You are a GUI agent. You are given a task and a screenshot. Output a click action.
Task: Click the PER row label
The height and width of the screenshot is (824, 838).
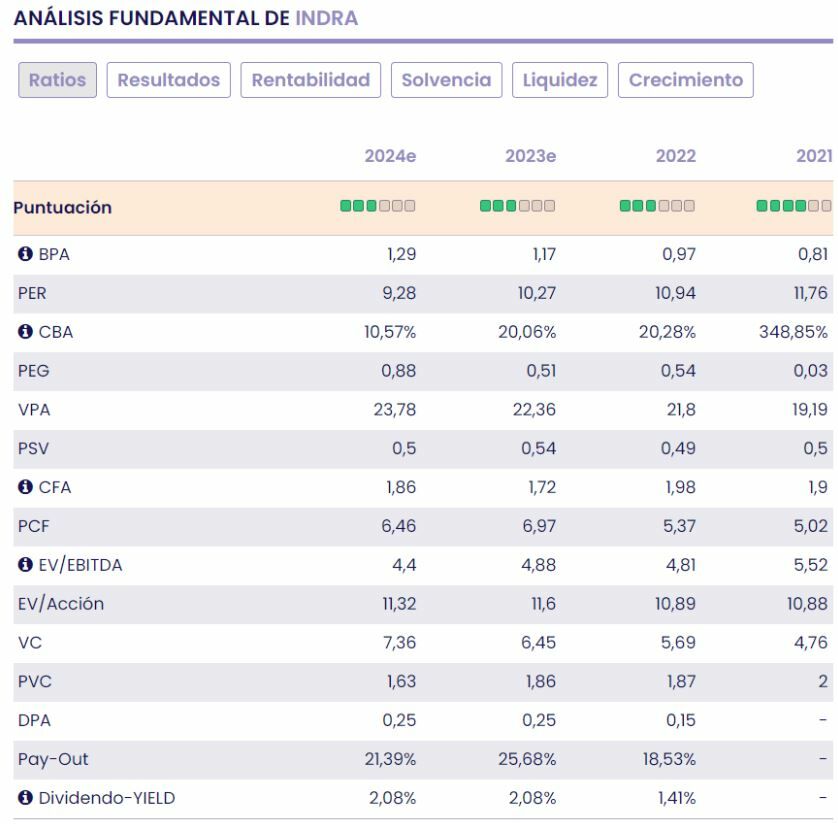(30, 294)
